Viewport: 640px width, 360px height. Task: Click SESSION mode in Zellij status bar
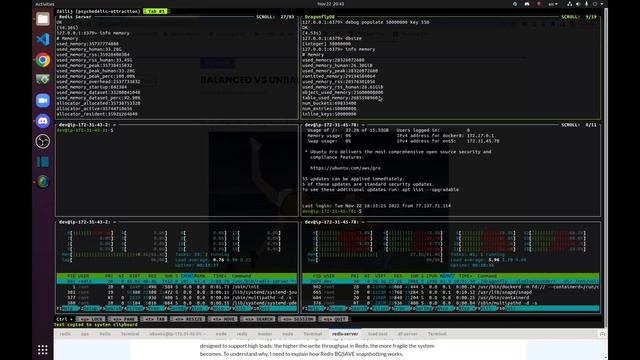pyautogui.click(x=298, y=319)
